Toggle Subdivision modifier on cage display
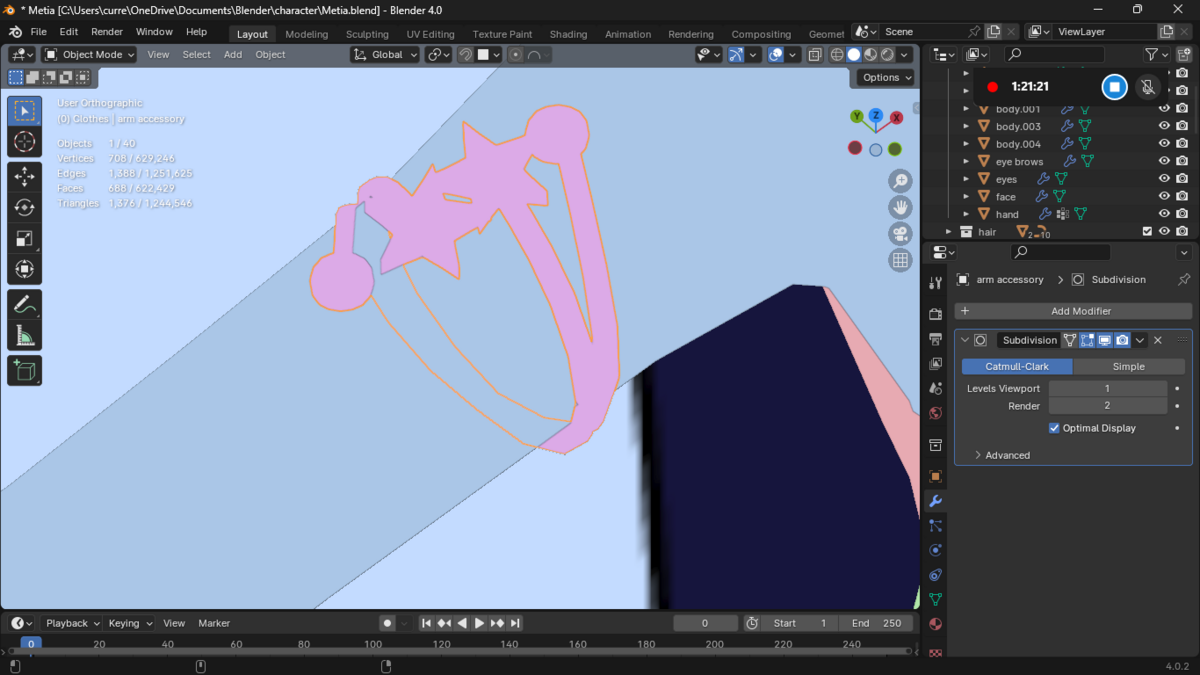Image resolution: width=1200 pixels, height=675 pixels. click(1070, 340)
